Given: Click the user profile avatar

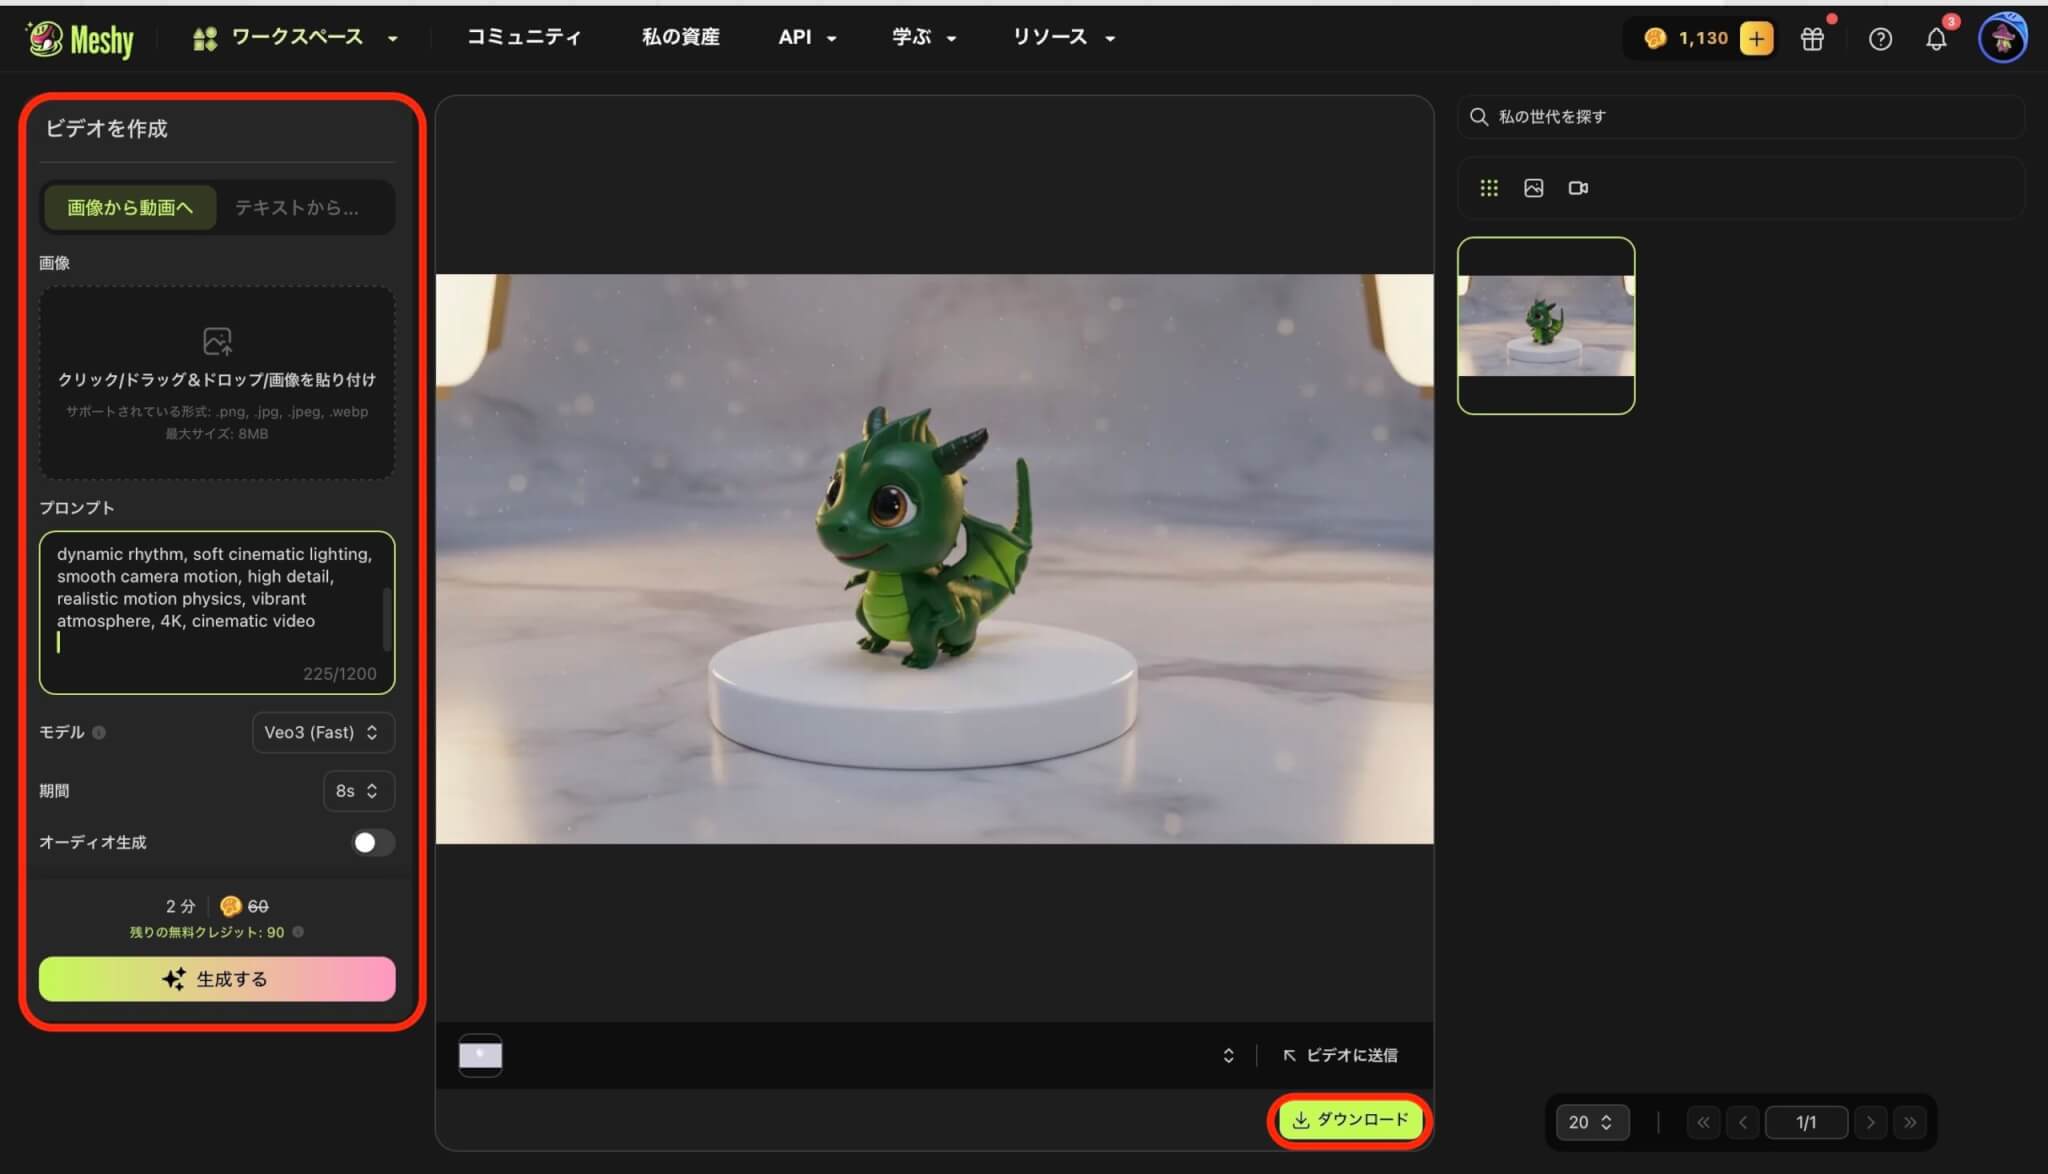Looking at the screenshot, I should pyautogui.click(x=2002, y=39).
